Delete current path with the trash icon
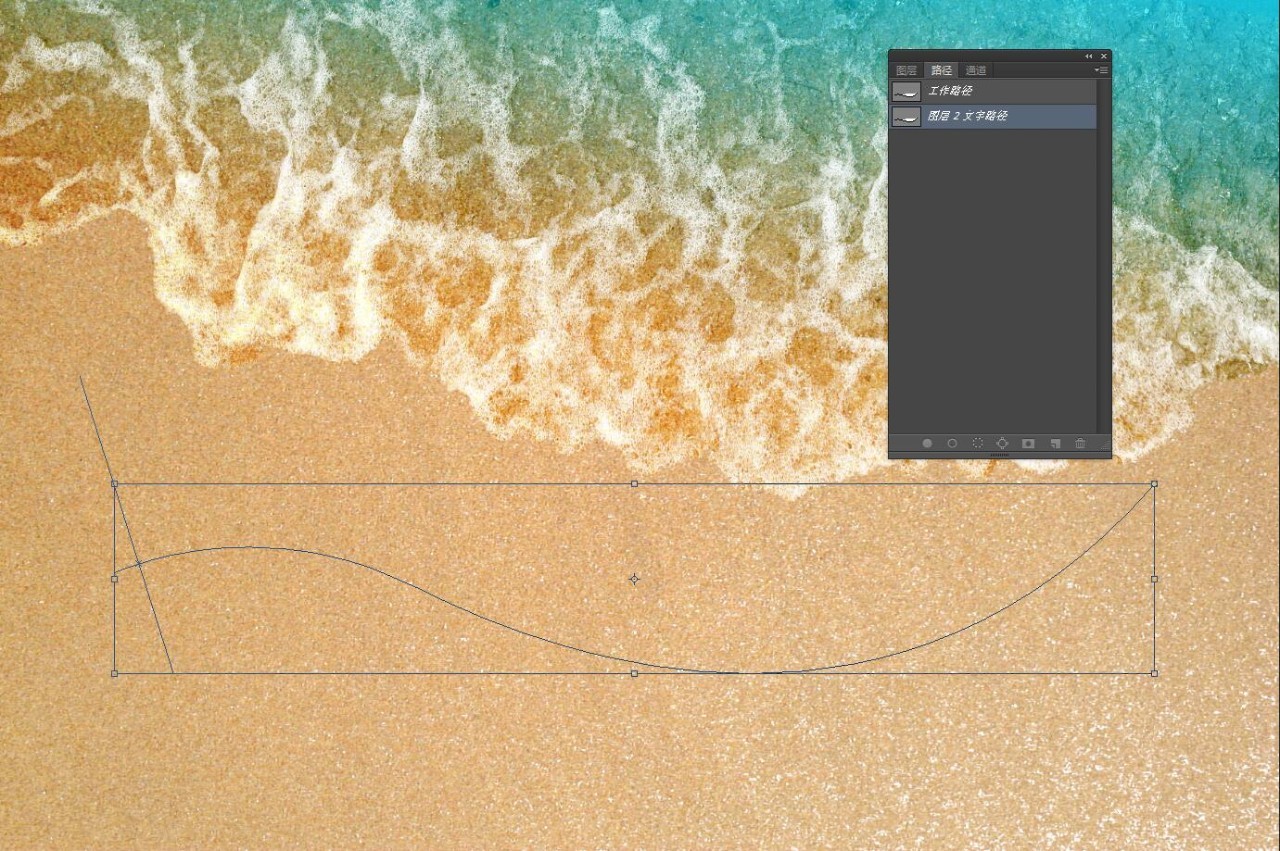Viewport: 1280px width, 851px height. click(1080, 443)
